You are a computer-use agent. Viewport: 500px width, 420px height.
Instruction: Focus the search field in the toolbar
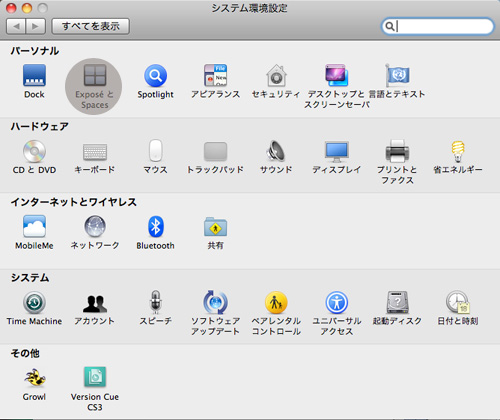pos(437,26)
